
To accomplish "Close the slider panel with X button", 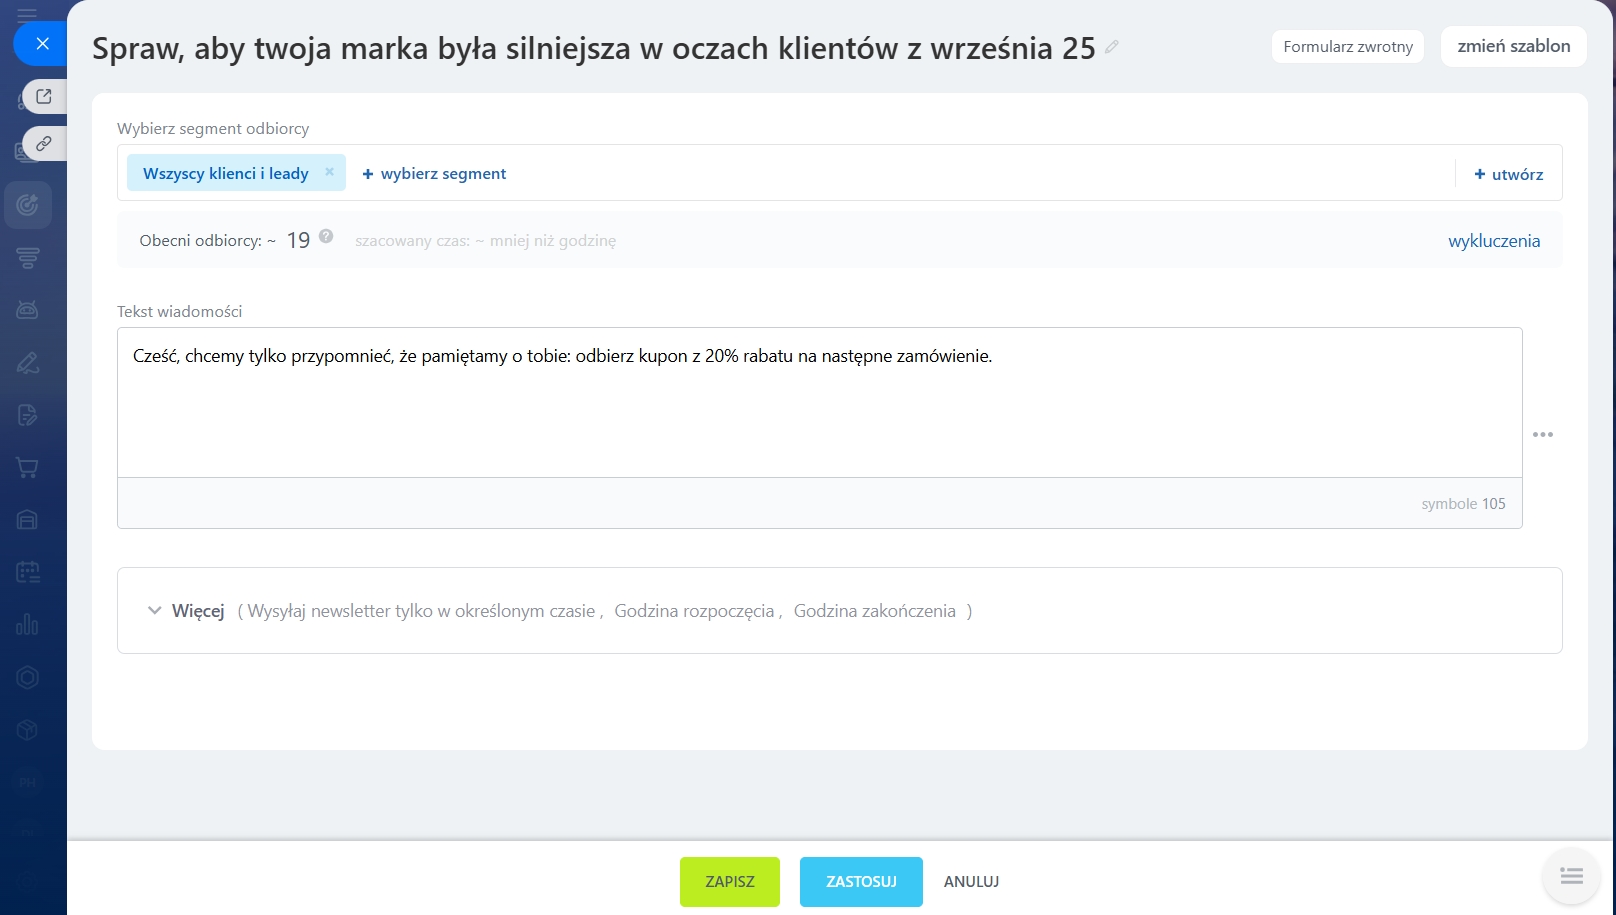I will pyautogui.click(x=42, y=44).
